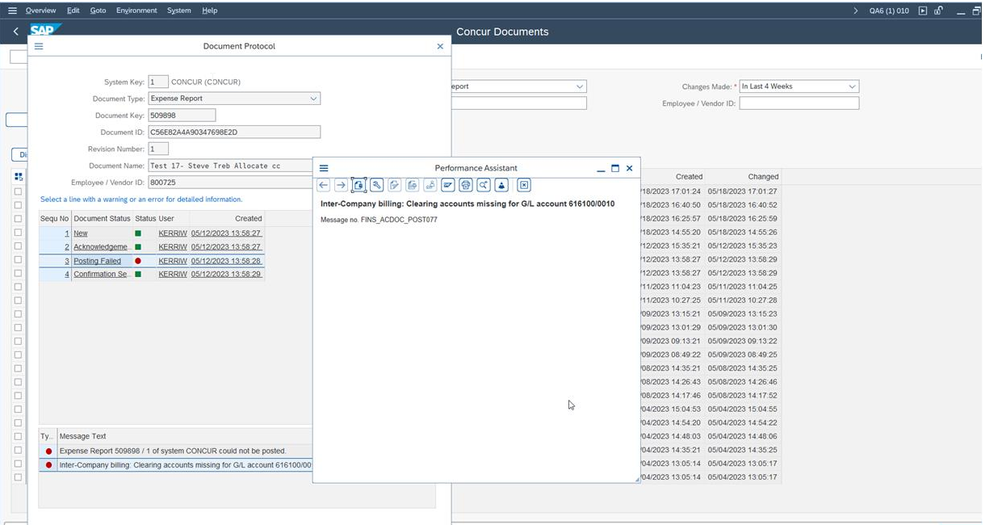
Task: Click Employee / Vendor ID field in Concur Documents
Action: tap(799, 103)
